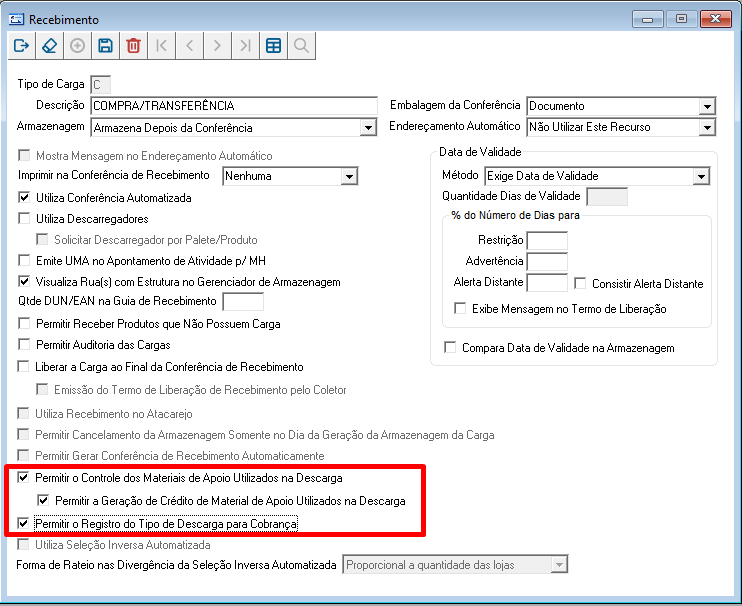Toggle Permitir a Geração de Crédito de Material

point(43,500)
